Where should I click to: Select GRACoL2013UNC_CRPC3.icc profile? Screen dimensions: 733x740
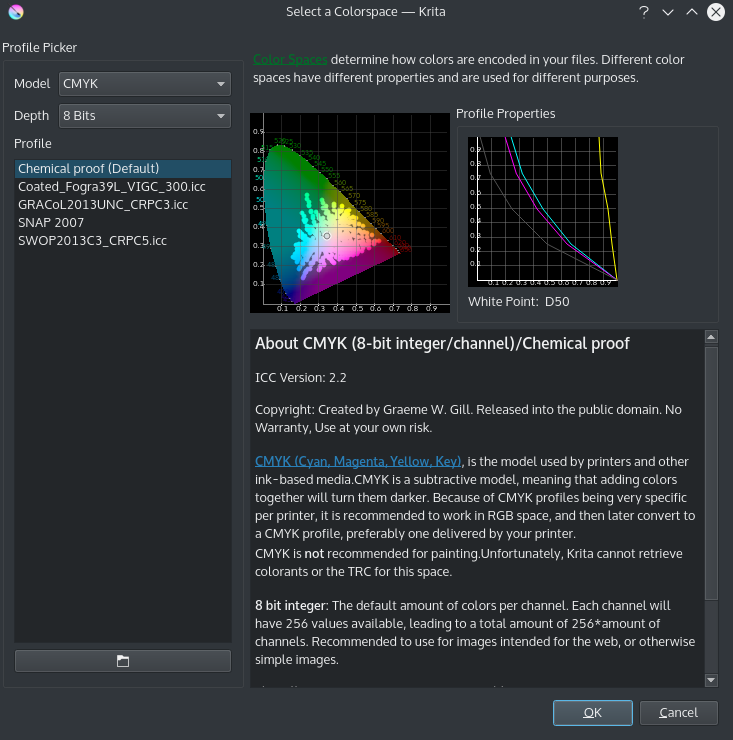click(x=123, y=204)
